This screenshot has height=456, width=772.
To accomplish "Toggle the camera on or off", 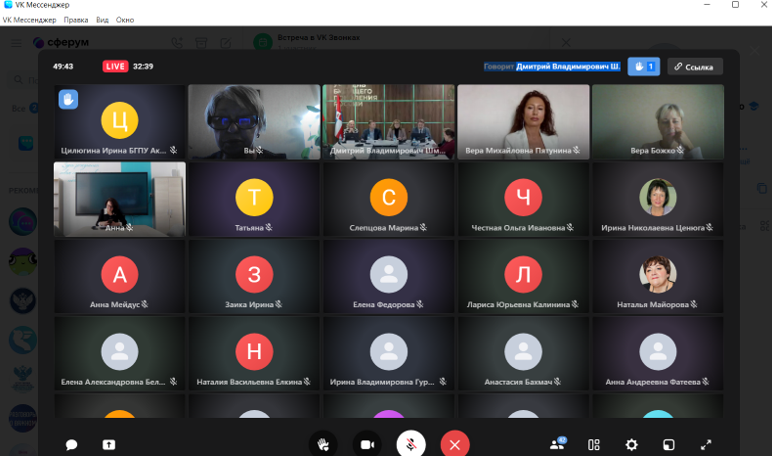I will pos(367,444).
